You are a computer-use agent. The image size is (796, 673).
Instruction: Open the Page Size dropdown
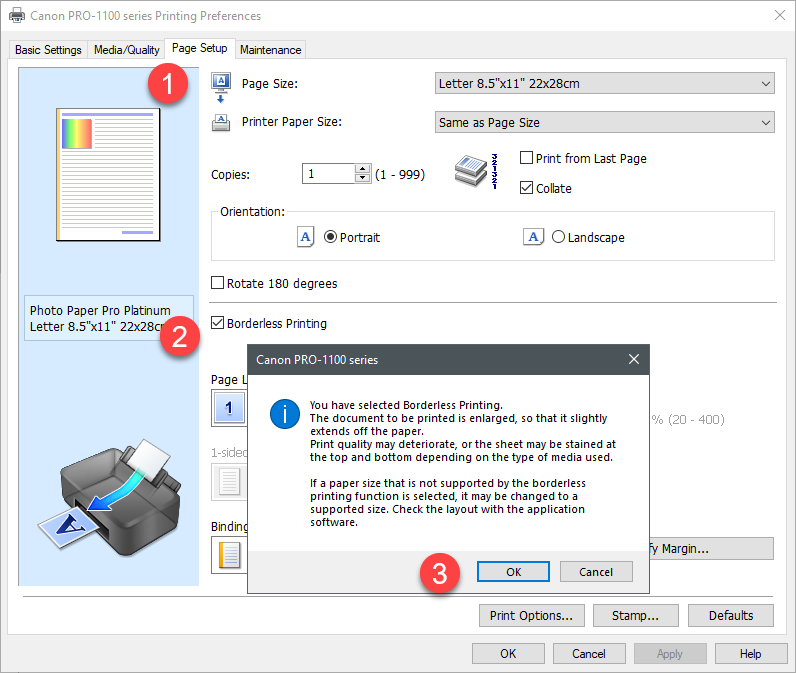click(605, 84)
